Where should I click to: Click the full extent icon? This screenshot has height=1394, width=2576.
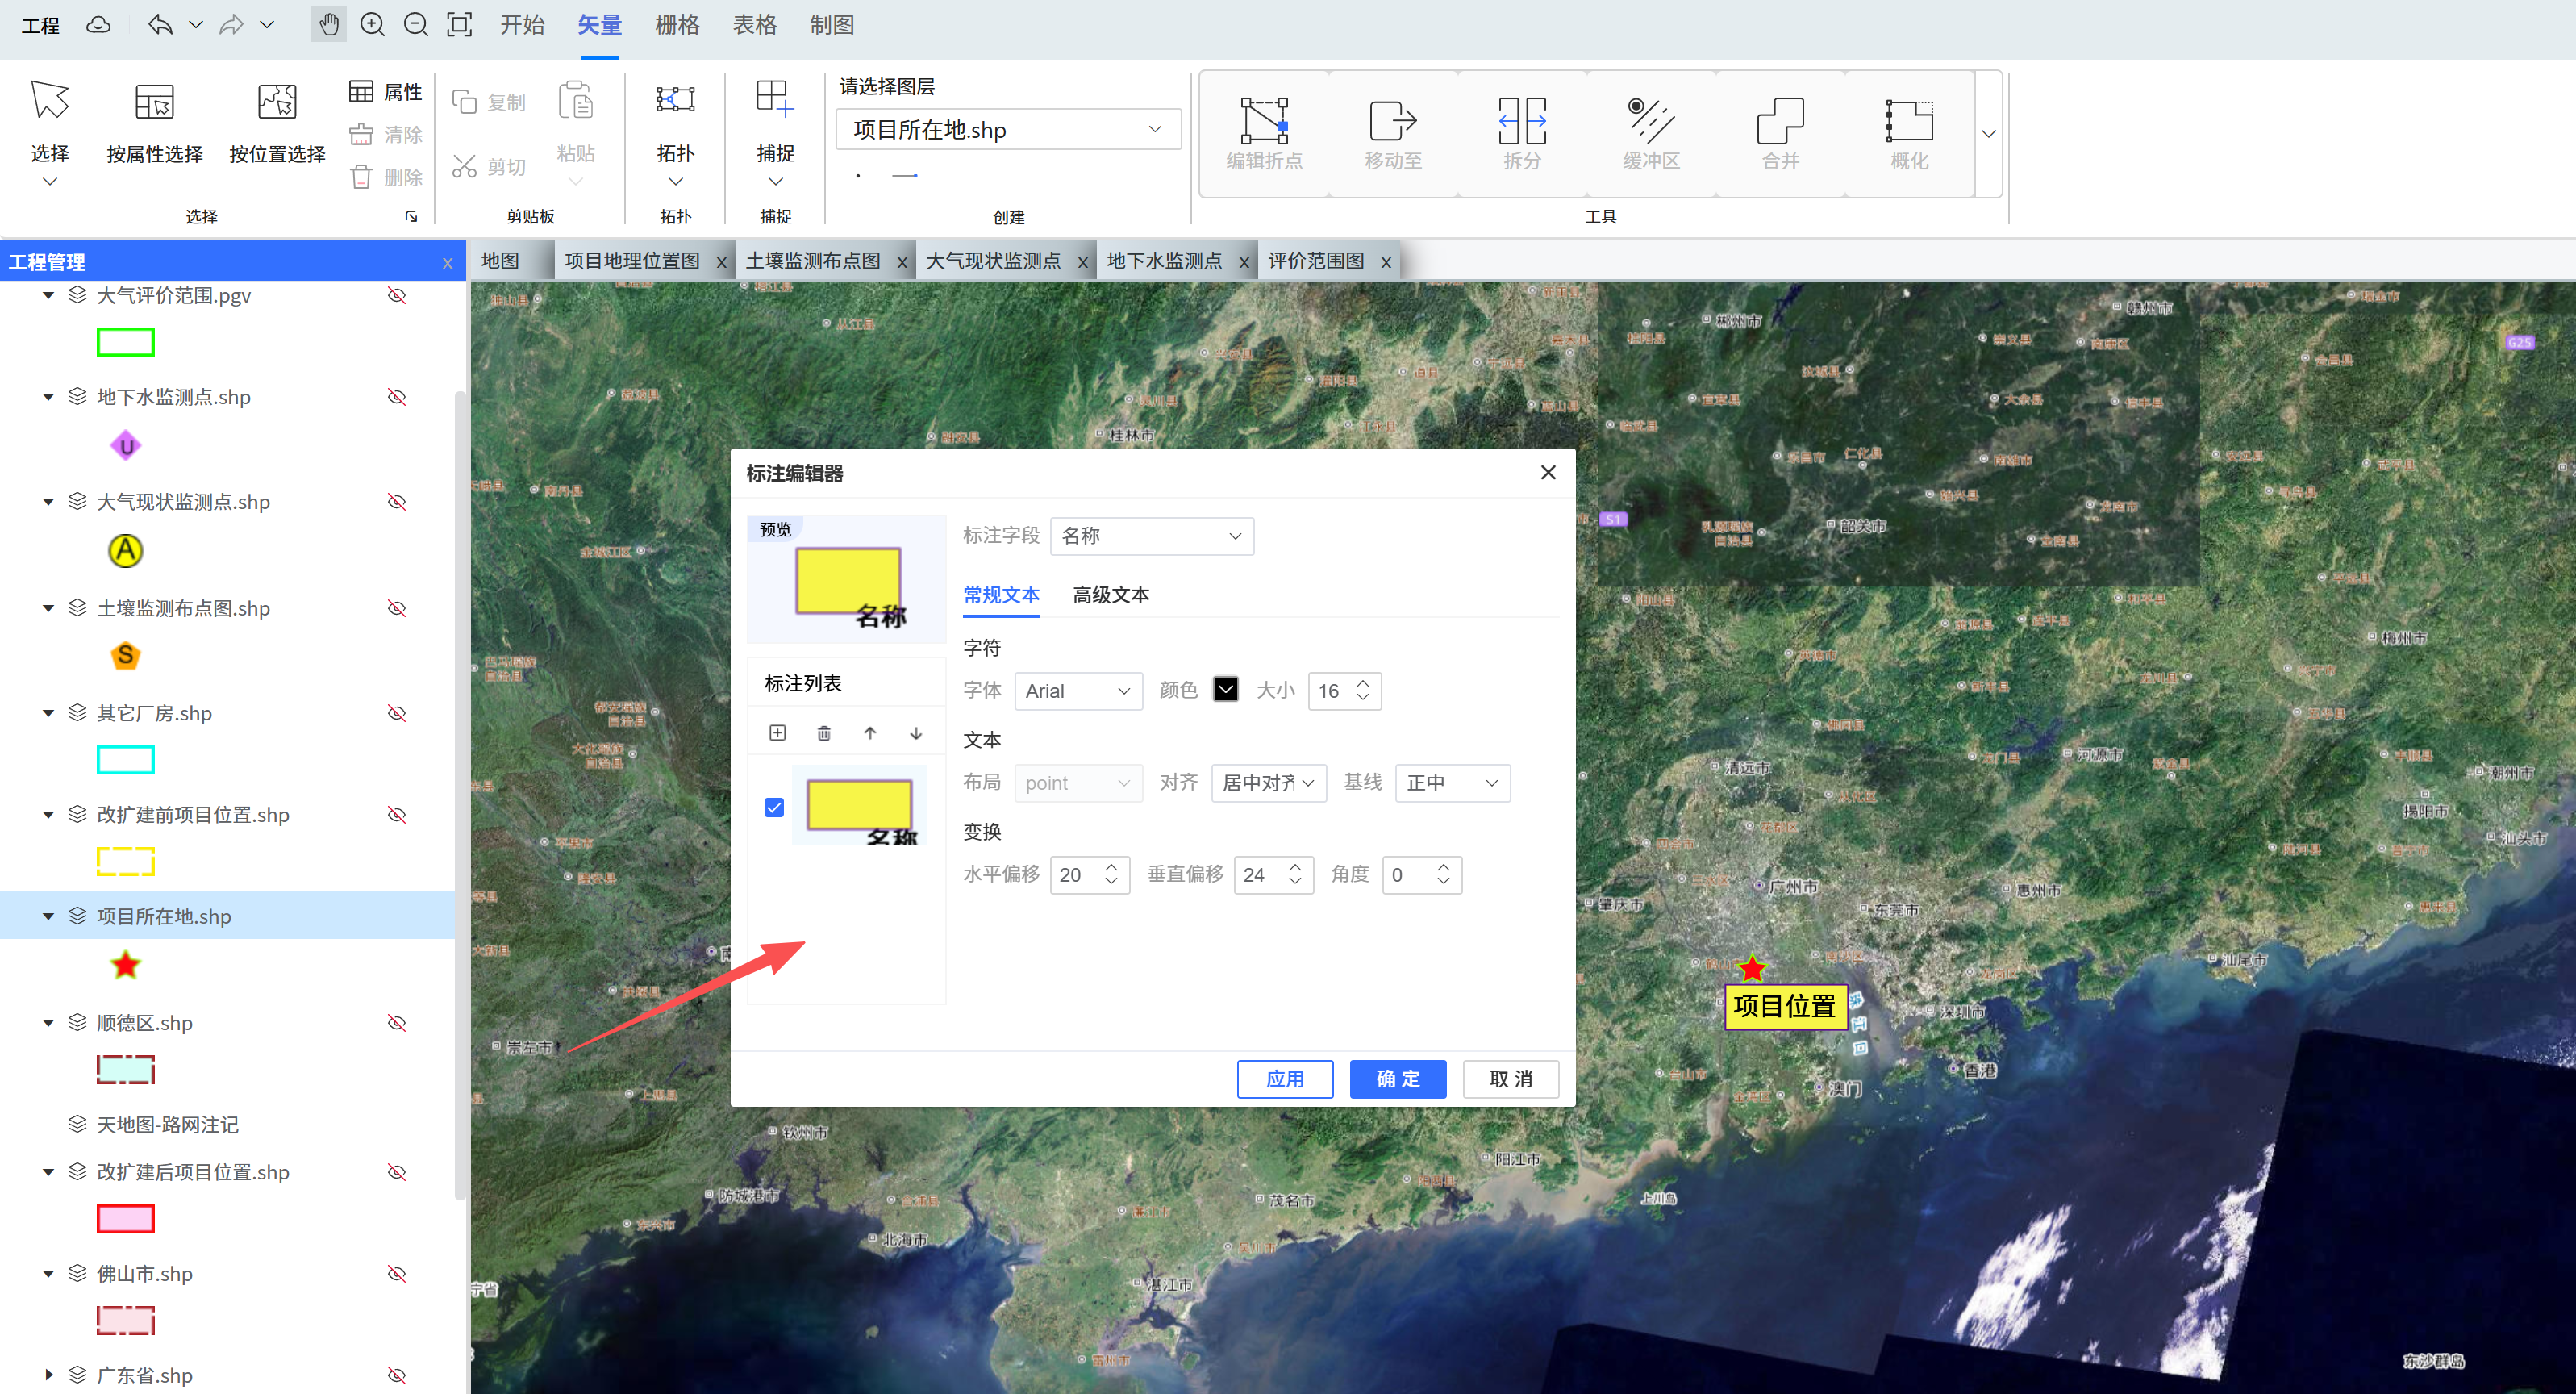point(459,25)
